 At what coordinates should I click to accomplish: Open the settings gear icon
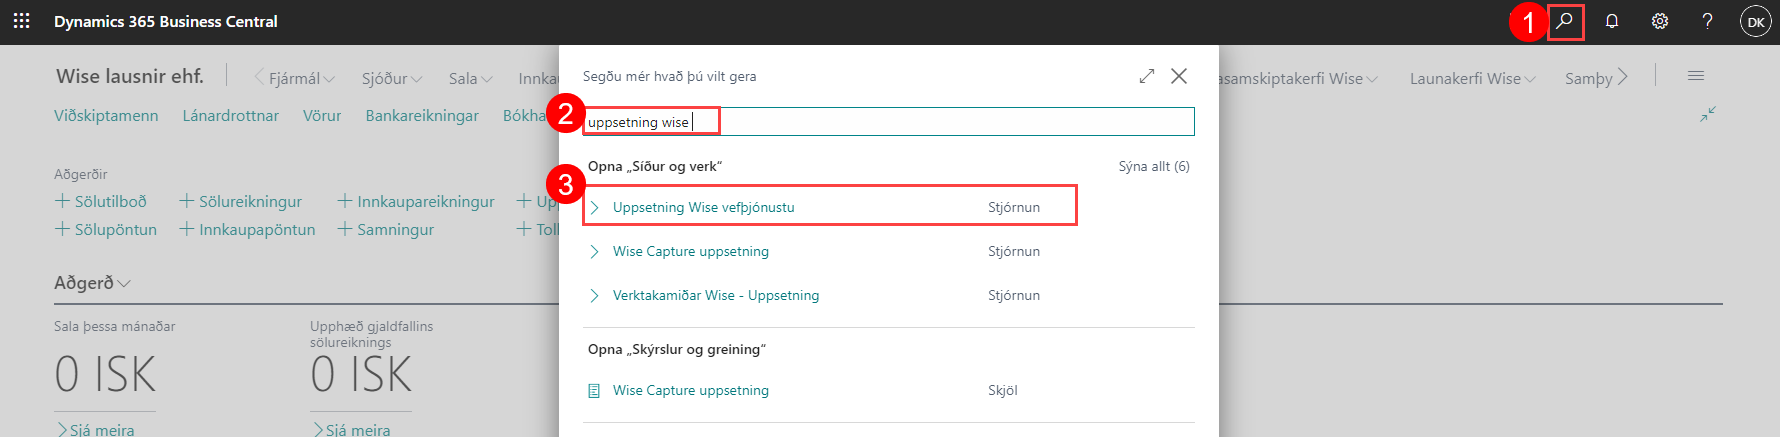pos(1660,21)
